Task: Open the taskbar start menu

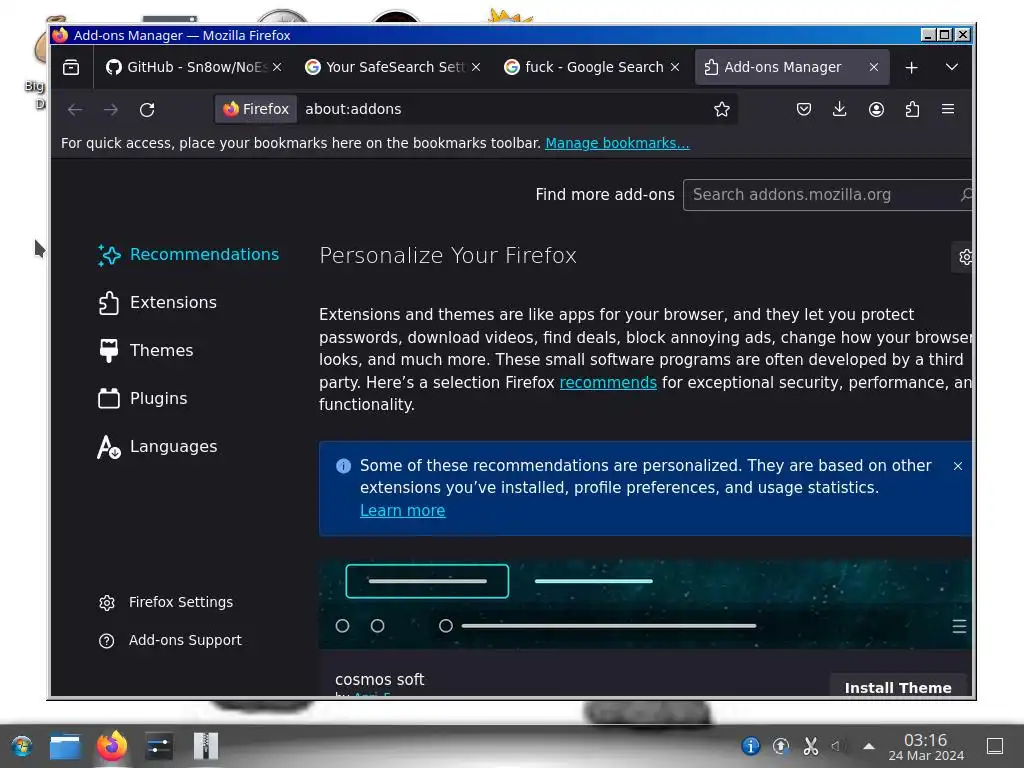Action: point(22,746)
